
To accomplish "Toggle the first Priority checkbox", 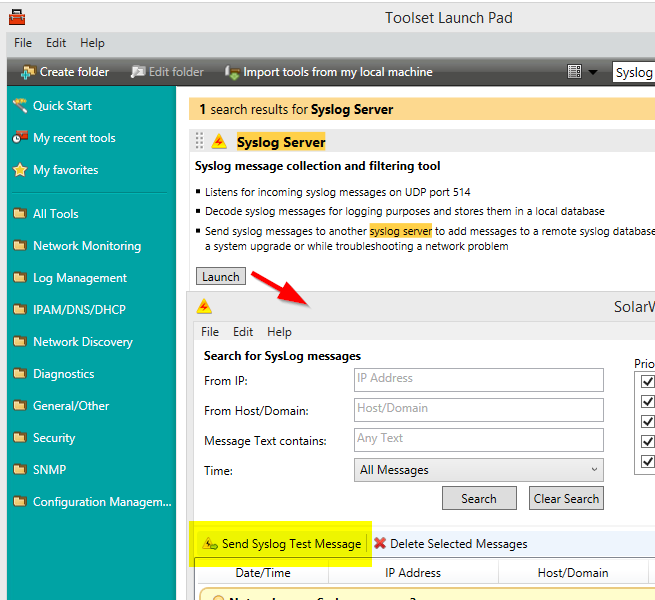I will [647, 381].
